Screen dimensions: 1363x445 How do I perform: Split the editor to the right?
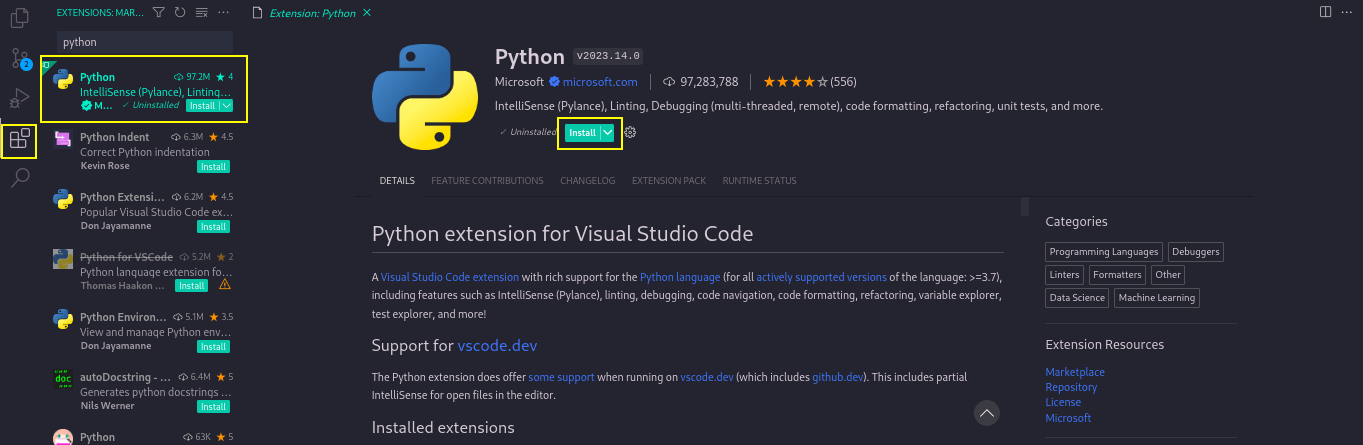pos(1325,12)
